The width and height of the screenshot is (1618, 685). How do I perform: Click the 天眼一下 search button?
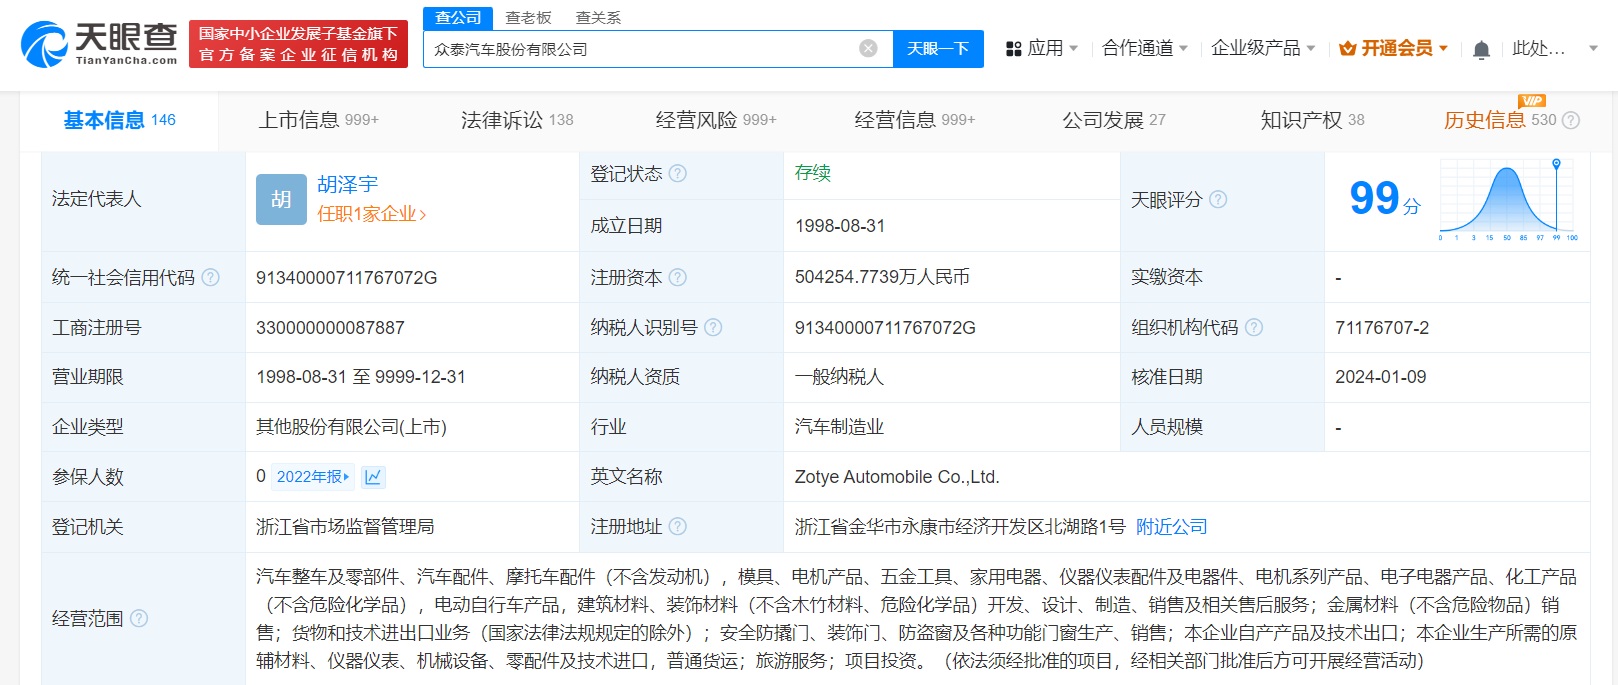(x=938, y=49)
